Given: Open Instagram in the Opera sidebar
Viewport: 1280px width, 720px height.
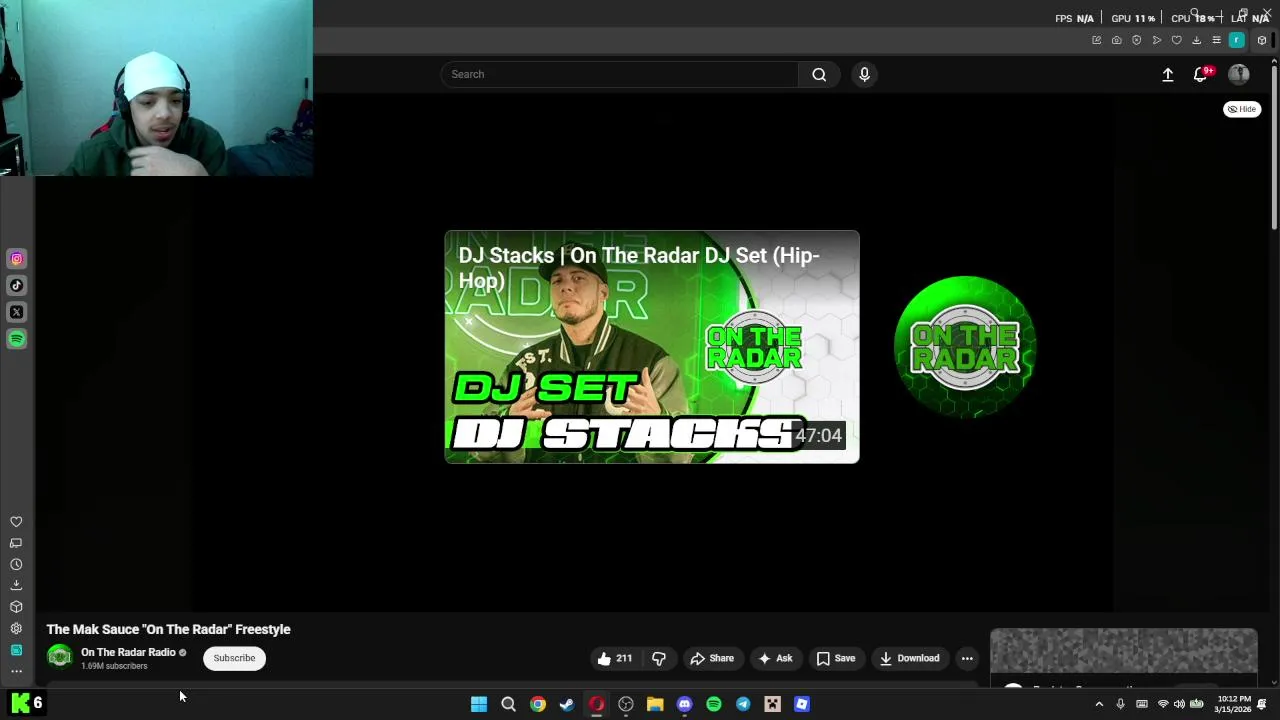Looking at the screenshot, I should tap(16, 259).
